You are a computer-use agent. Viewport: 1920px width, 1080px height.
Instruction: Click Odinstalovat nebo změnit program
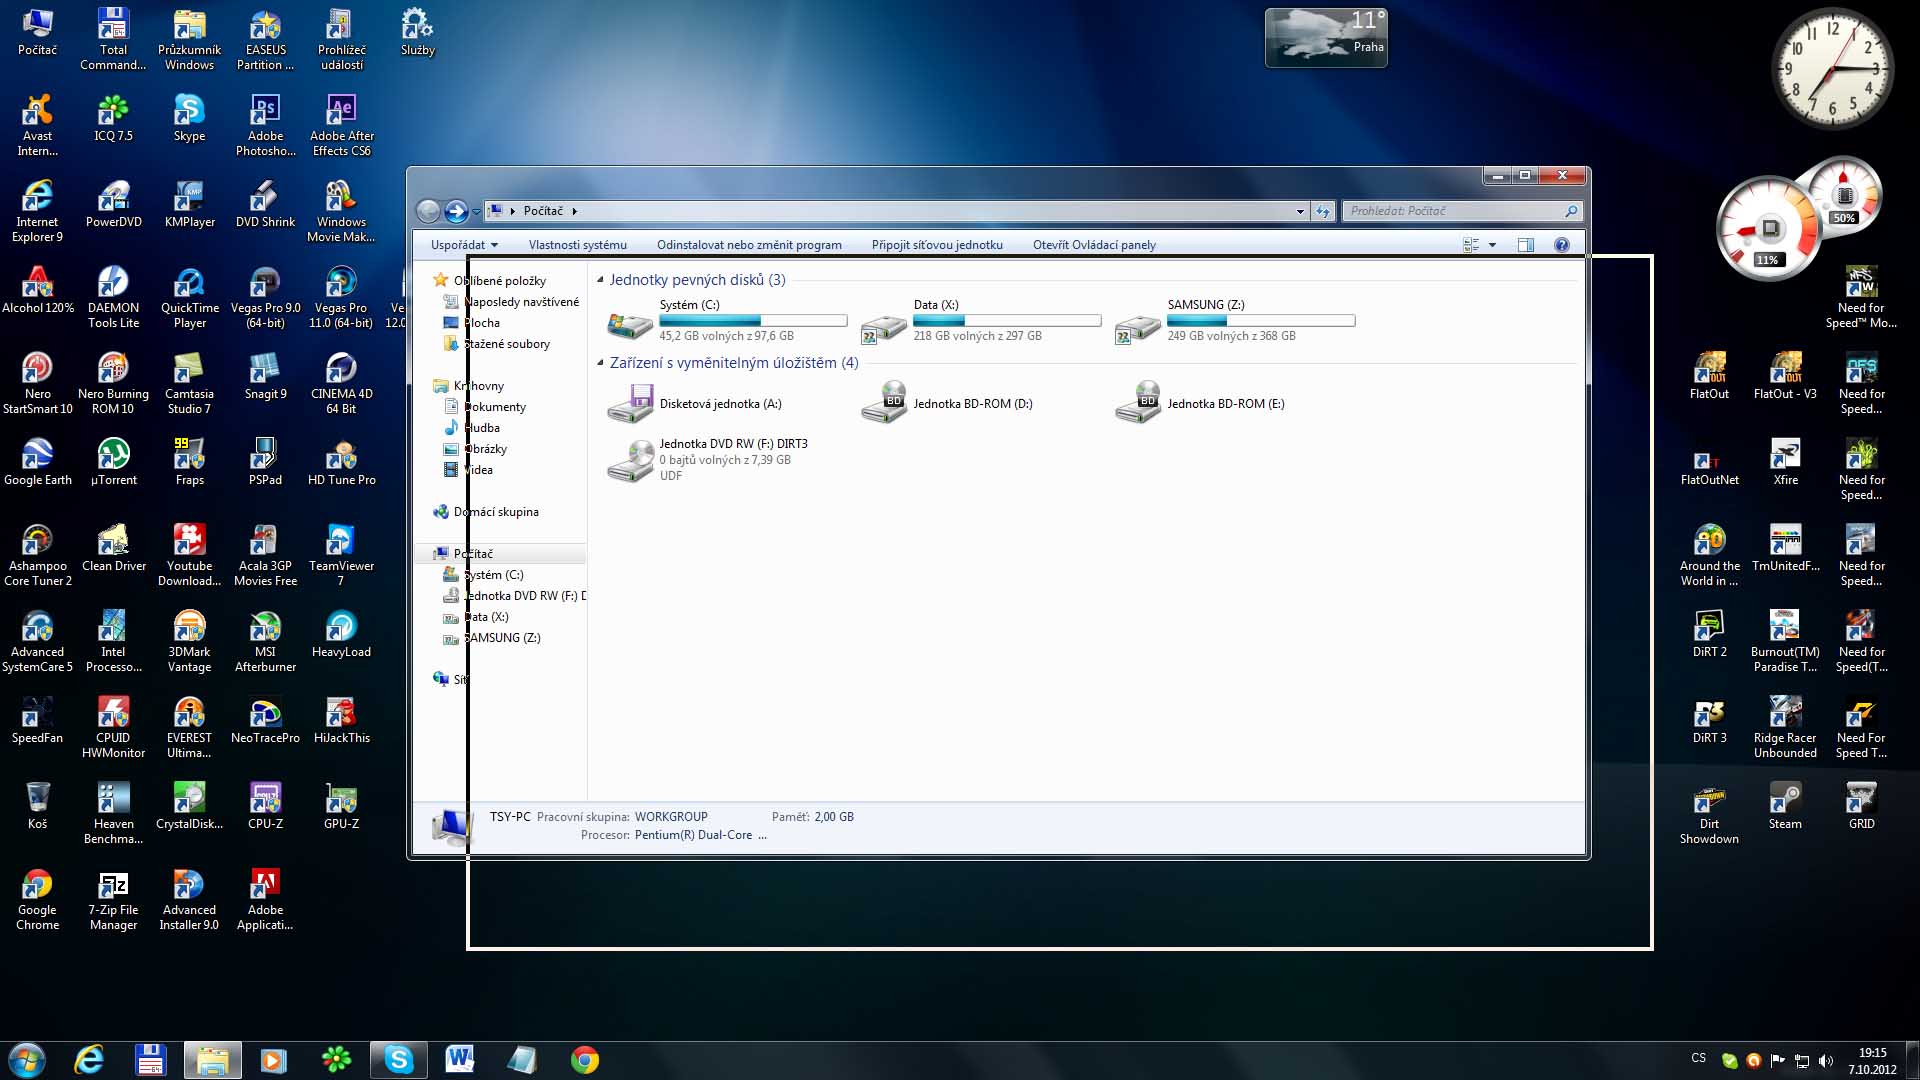(749, 245)
